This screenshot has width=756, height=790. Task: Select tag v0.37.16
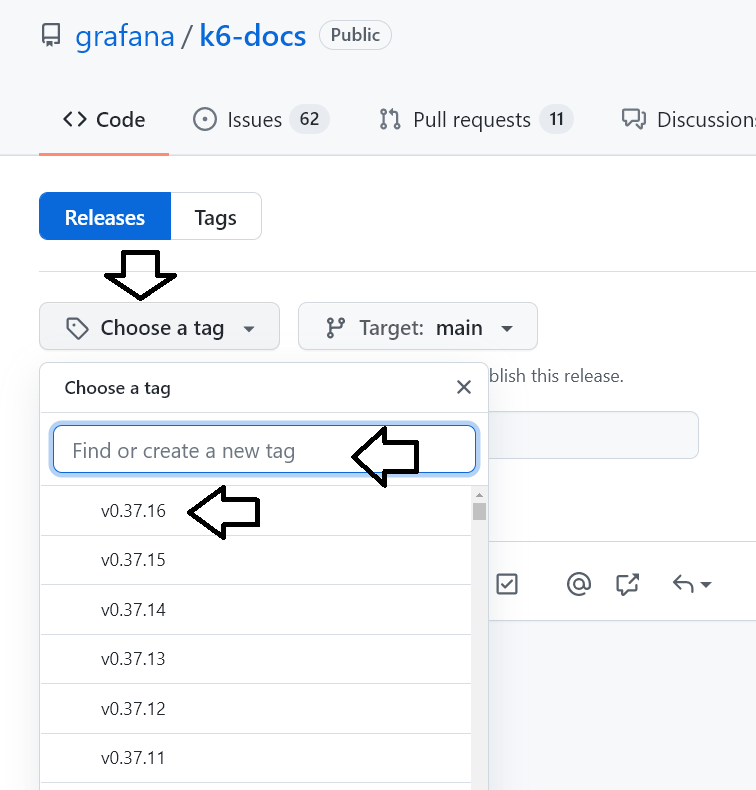tap(256, 511)
